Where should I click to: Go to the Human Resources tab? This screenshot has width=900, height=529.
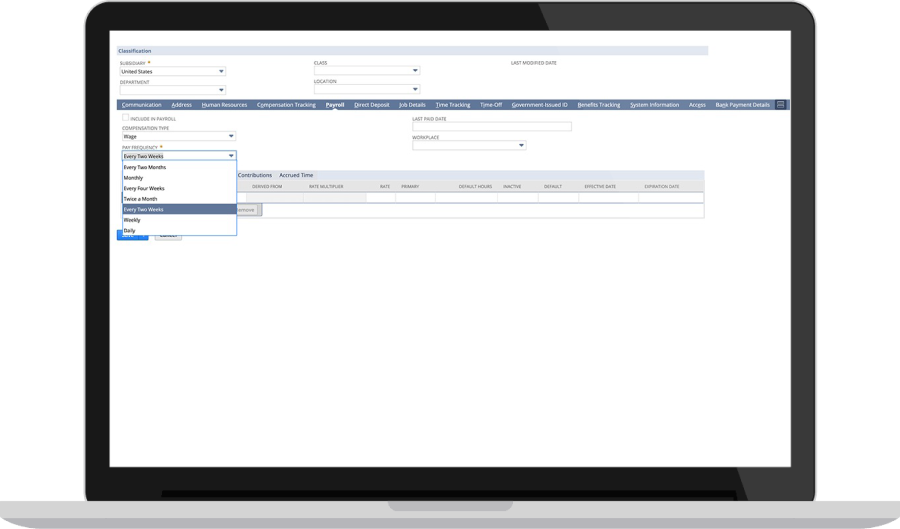click(224, 105)
